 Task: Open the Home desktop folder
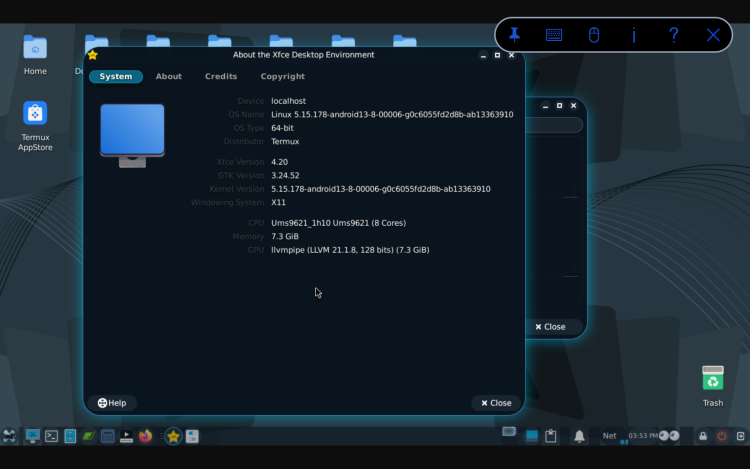35,55
